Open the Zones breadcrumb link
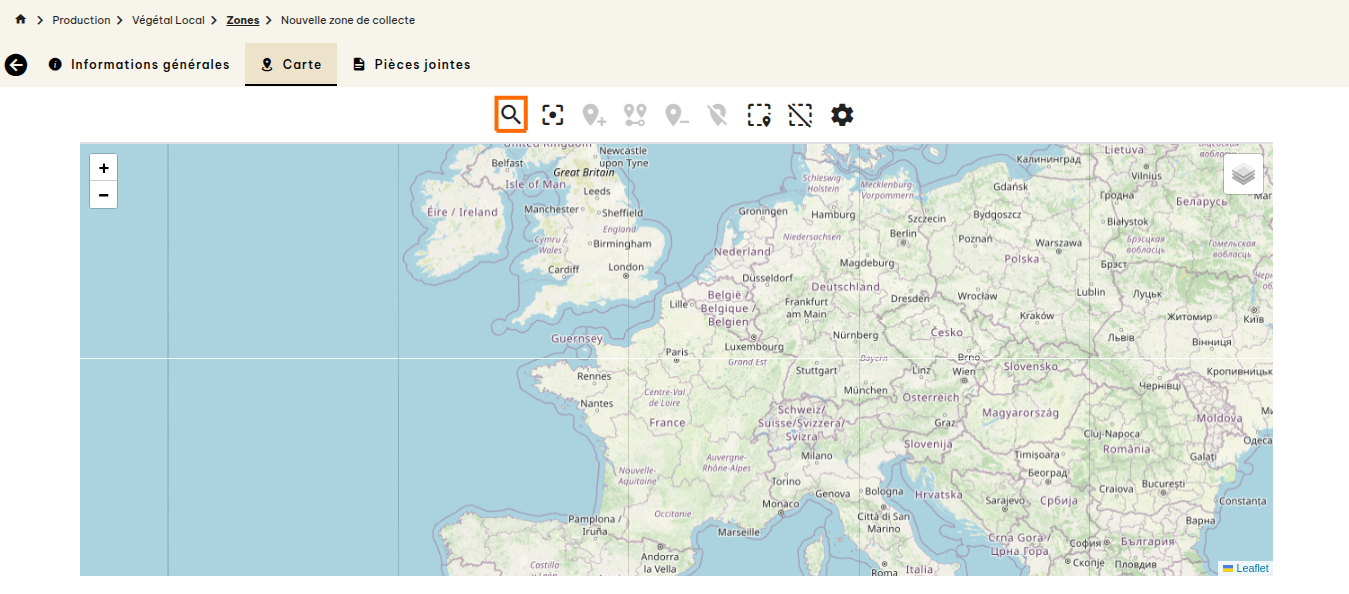This screenshot has height=594, width=1349. (x=243, y=20)
